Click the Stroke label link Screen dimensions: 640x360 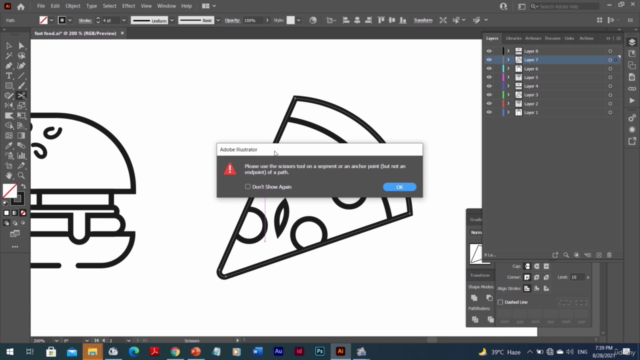85,20
